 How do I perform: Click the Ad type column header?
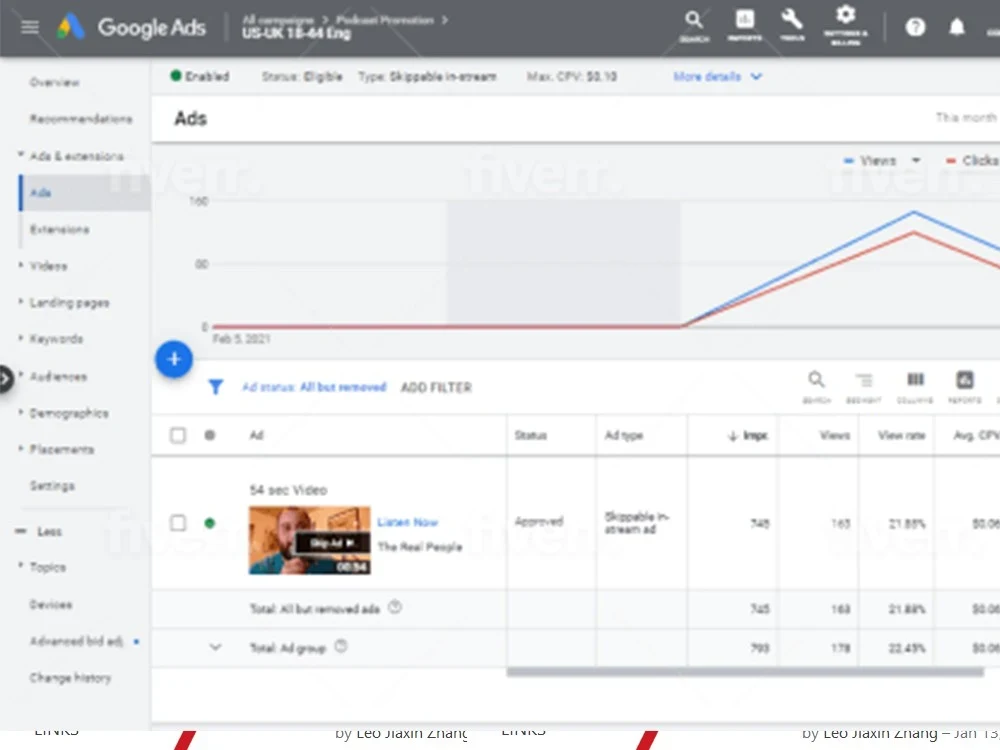624,436
